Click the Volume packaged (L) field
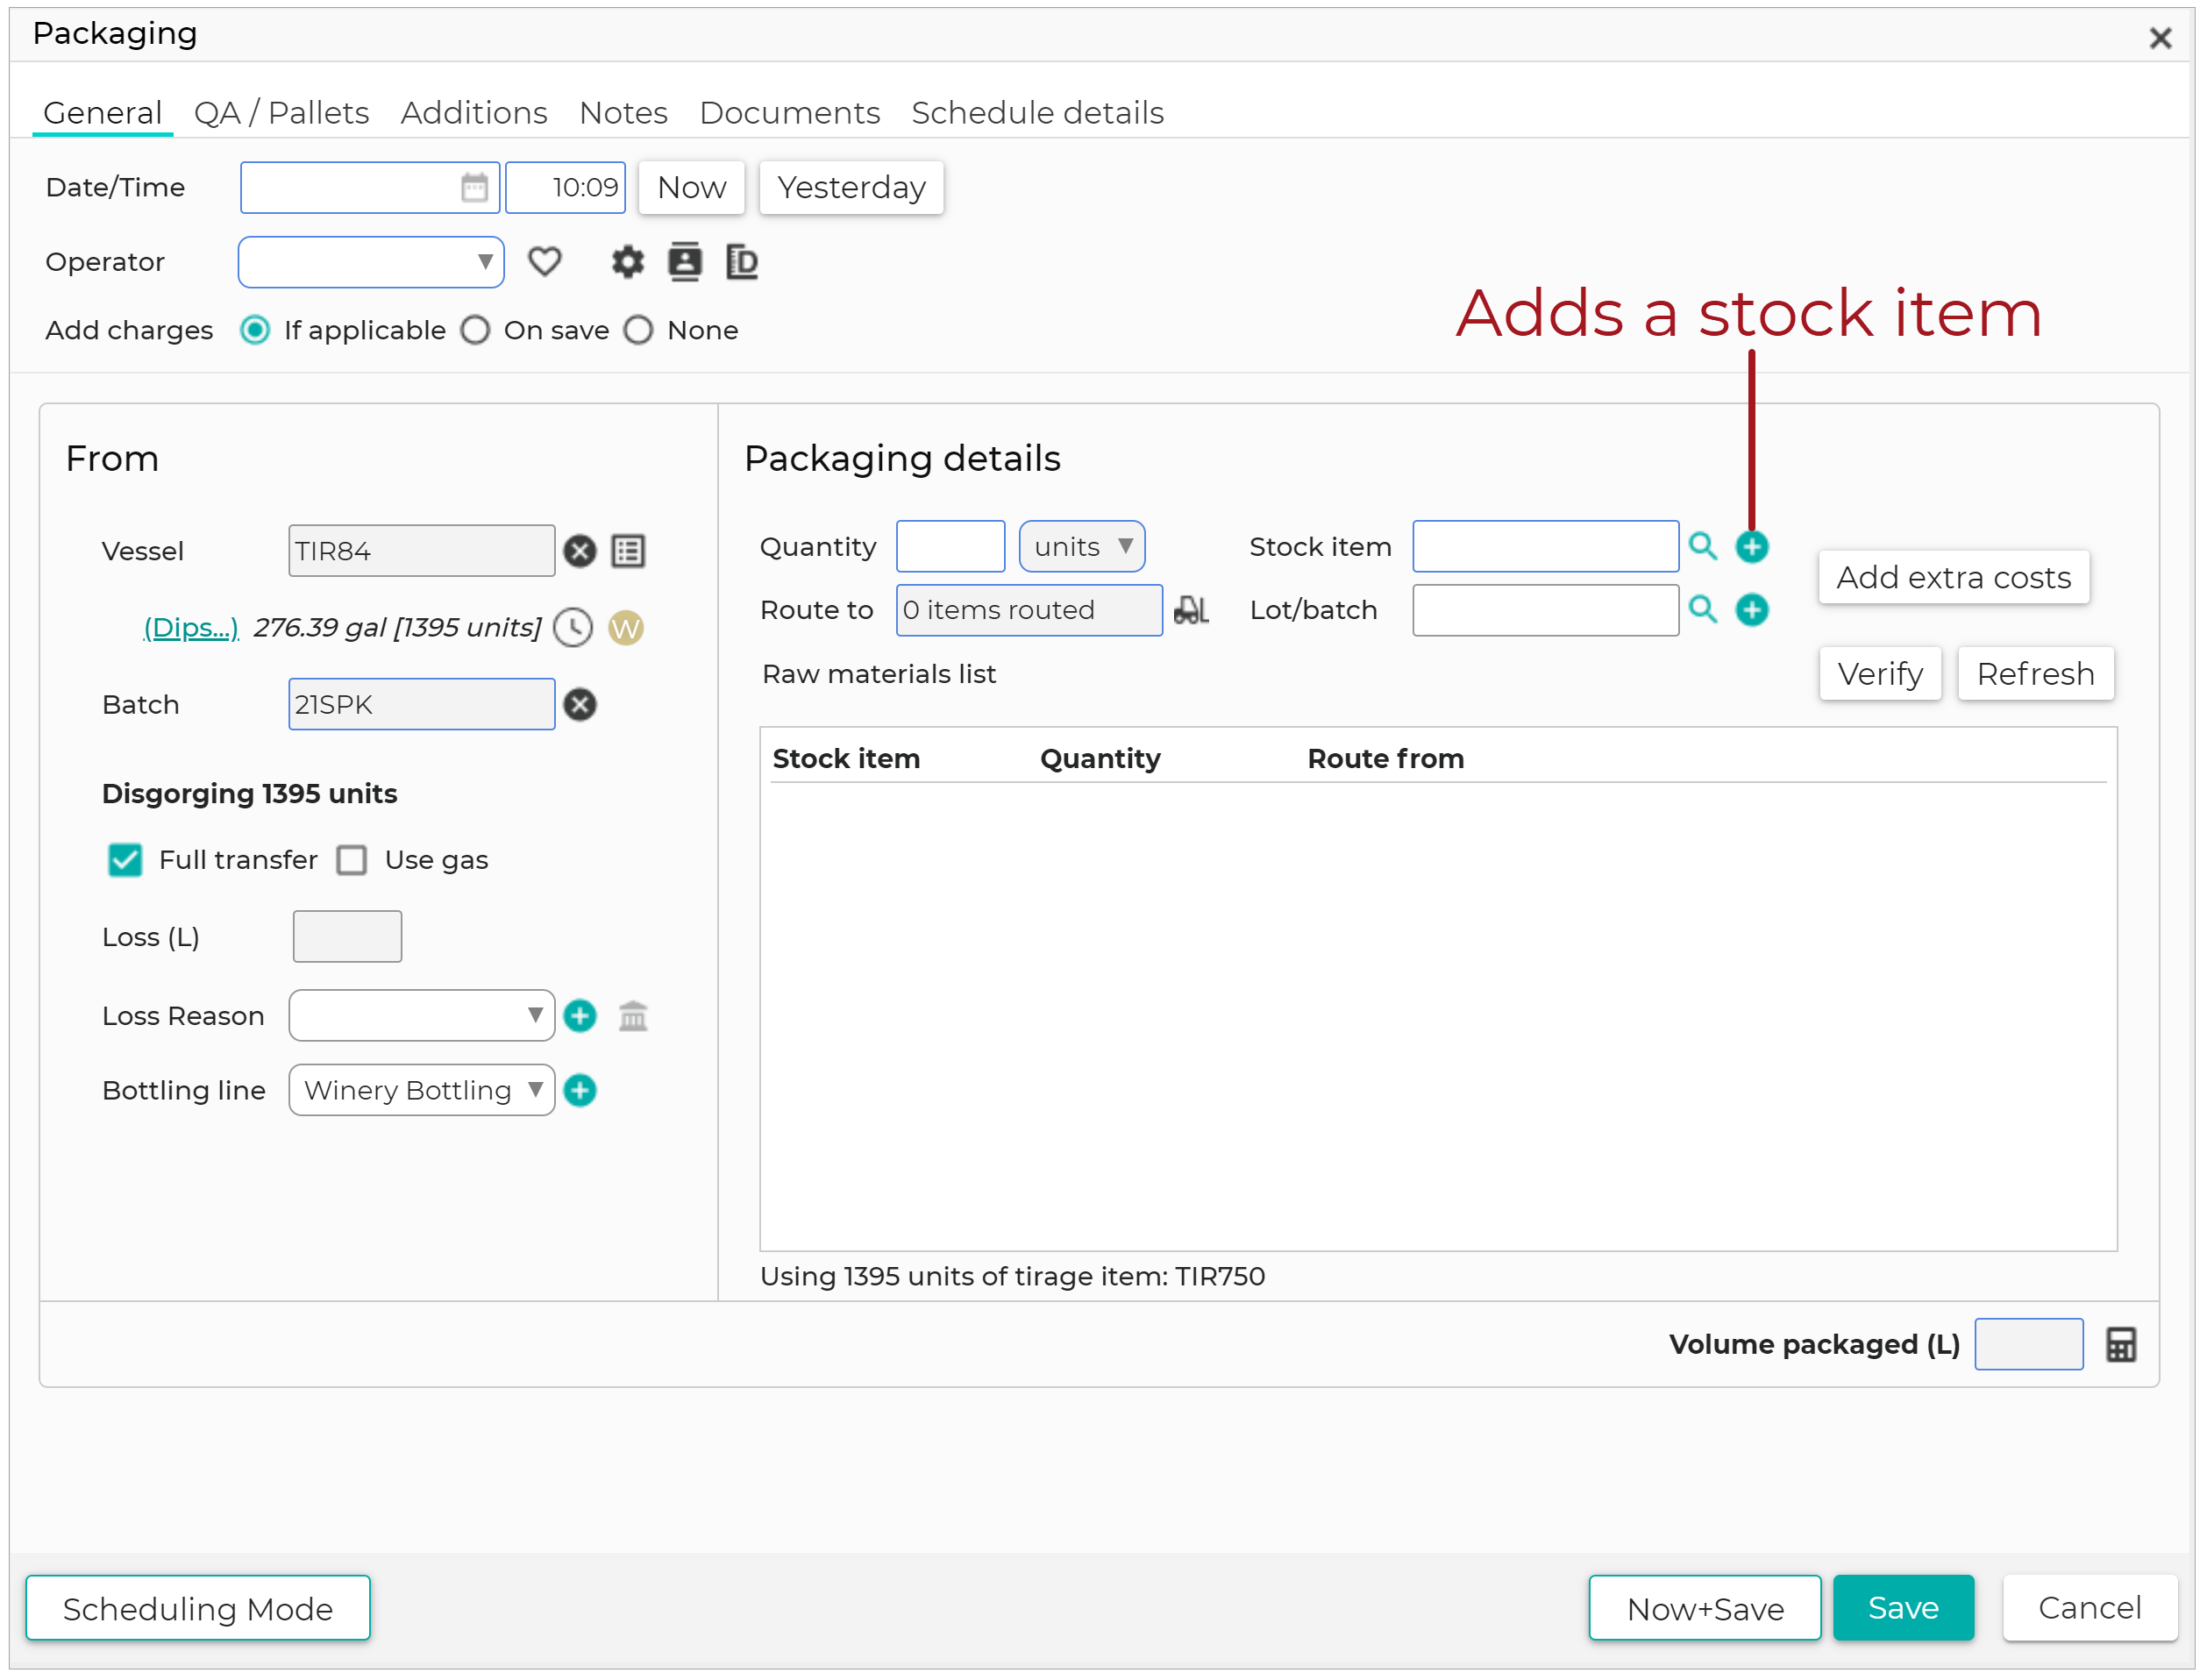The height and width of the screenshot is (1680, 2207). click(2030, 1345)
